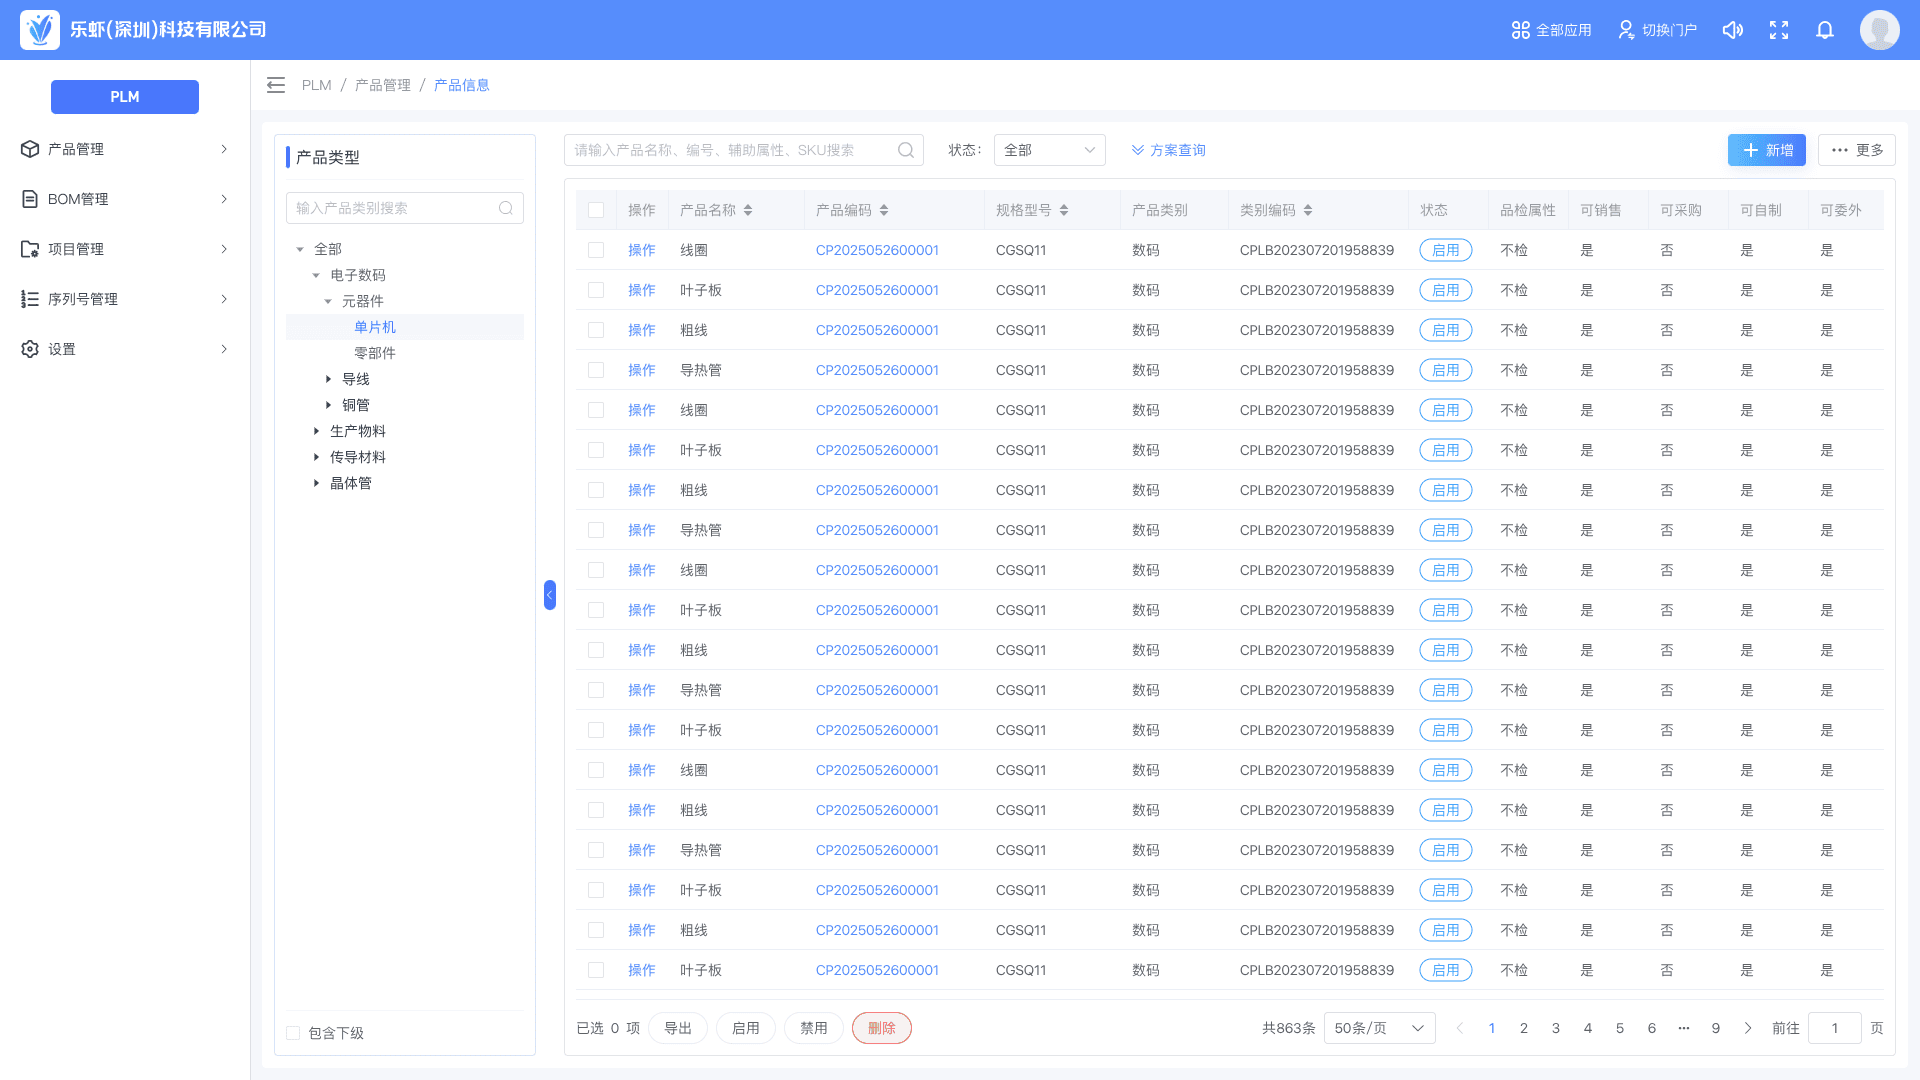Click the sidebar collapse hamburger icon
This screenshot has width=1920, height=1080.
pyautogui.click(x=276, y=85)
